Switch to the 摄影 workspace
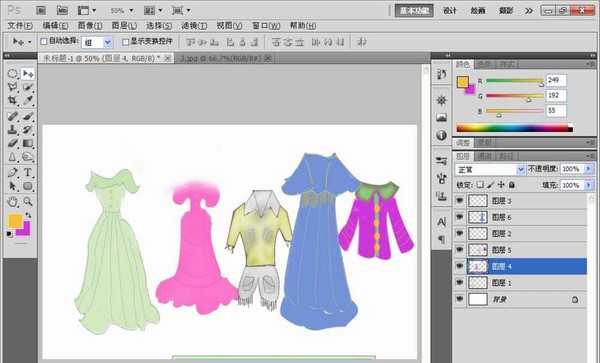Image resolution: width=600 pixels, height=363 pixels. click(506, 11)
